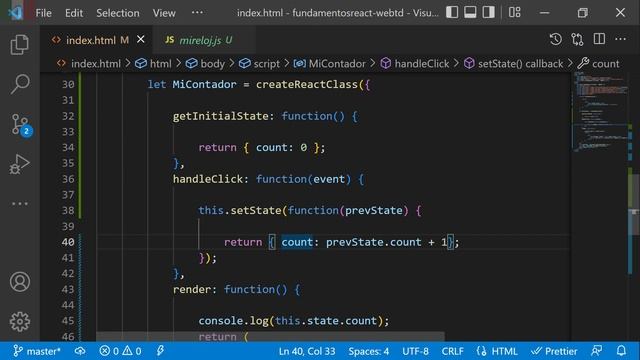
Task: Click the master branch in status bar
Action: click(x=37, y=351)
